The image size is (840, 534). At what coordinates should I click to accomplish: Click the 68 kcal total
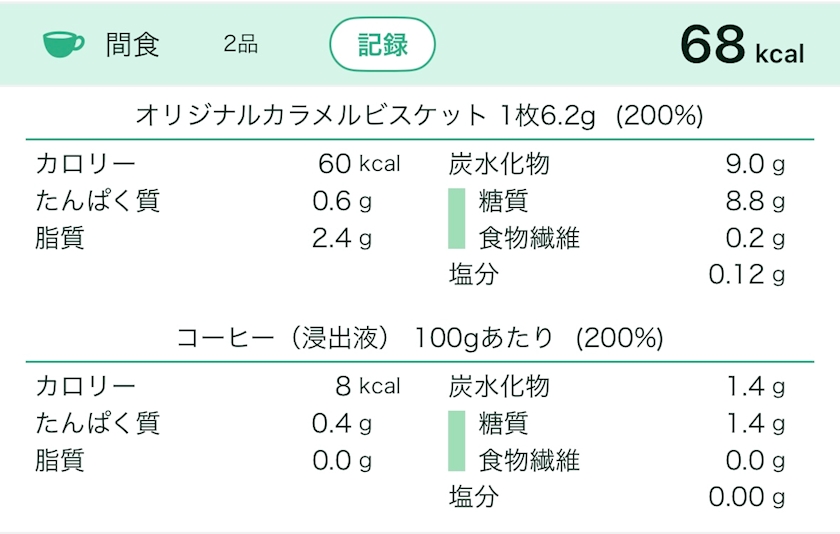[741, 45]
